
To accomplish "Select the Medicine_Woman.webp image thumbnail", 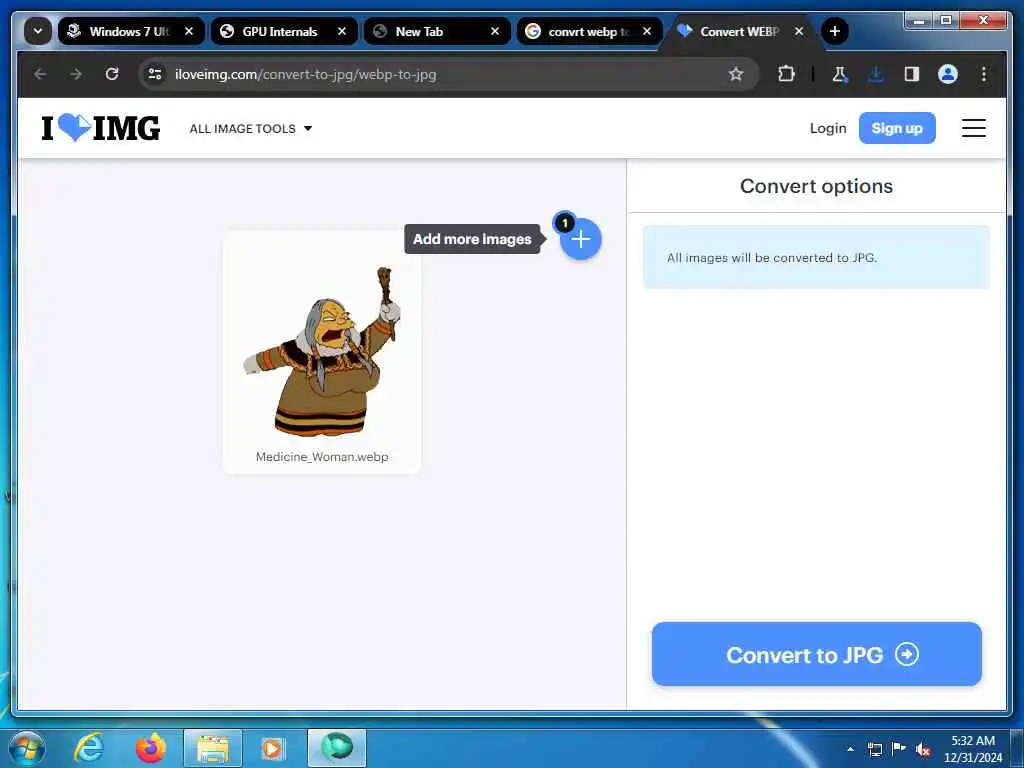I will pyautogui.click(x=322, y=351).
